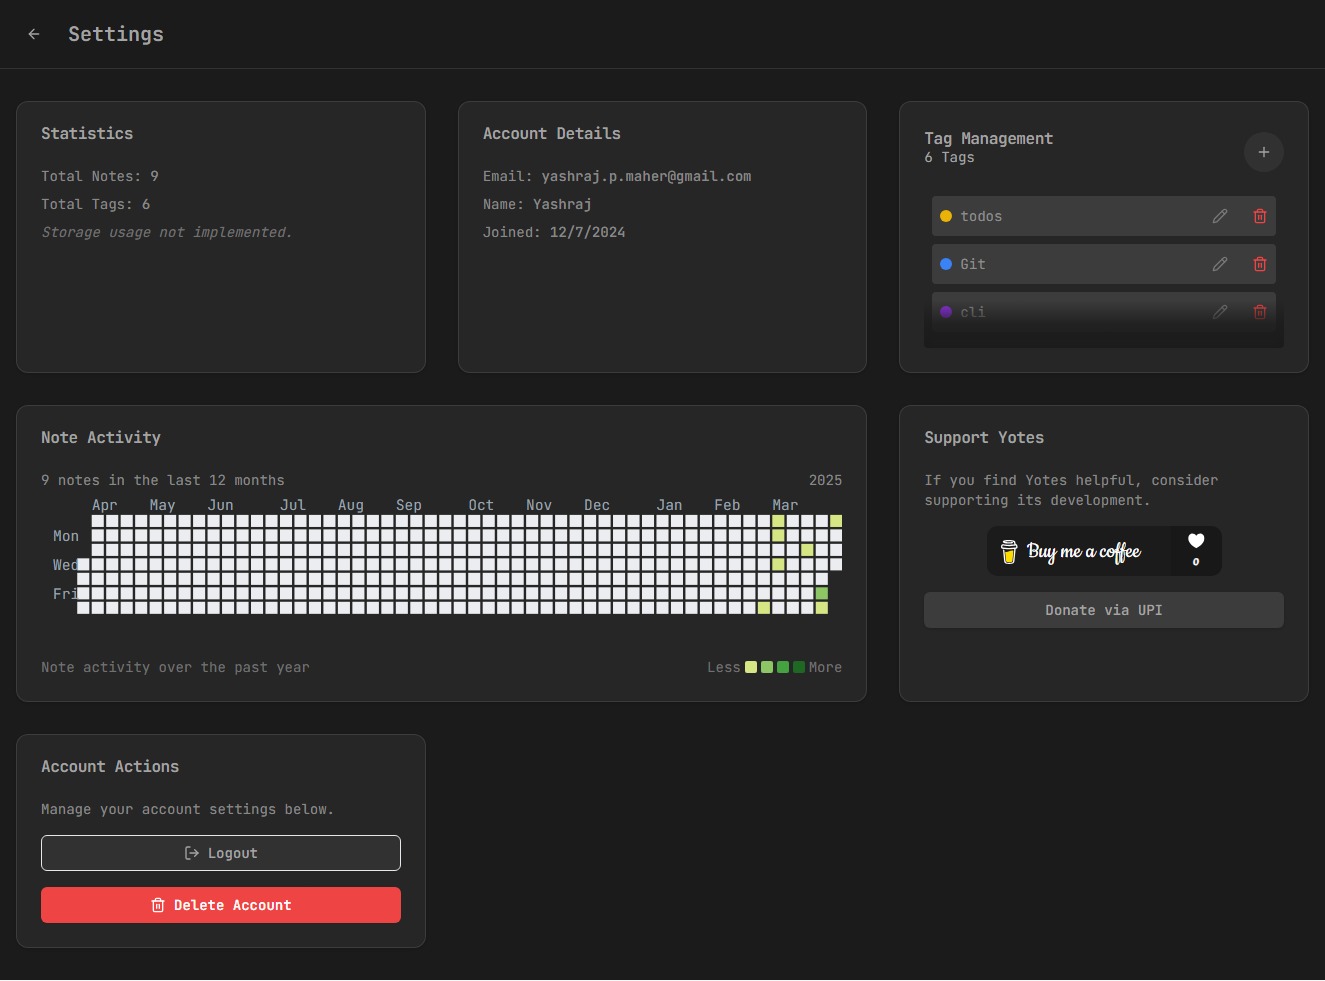Click the Note Activity heading
This screenshot has width=1325, height=981.
pos(101,437)
